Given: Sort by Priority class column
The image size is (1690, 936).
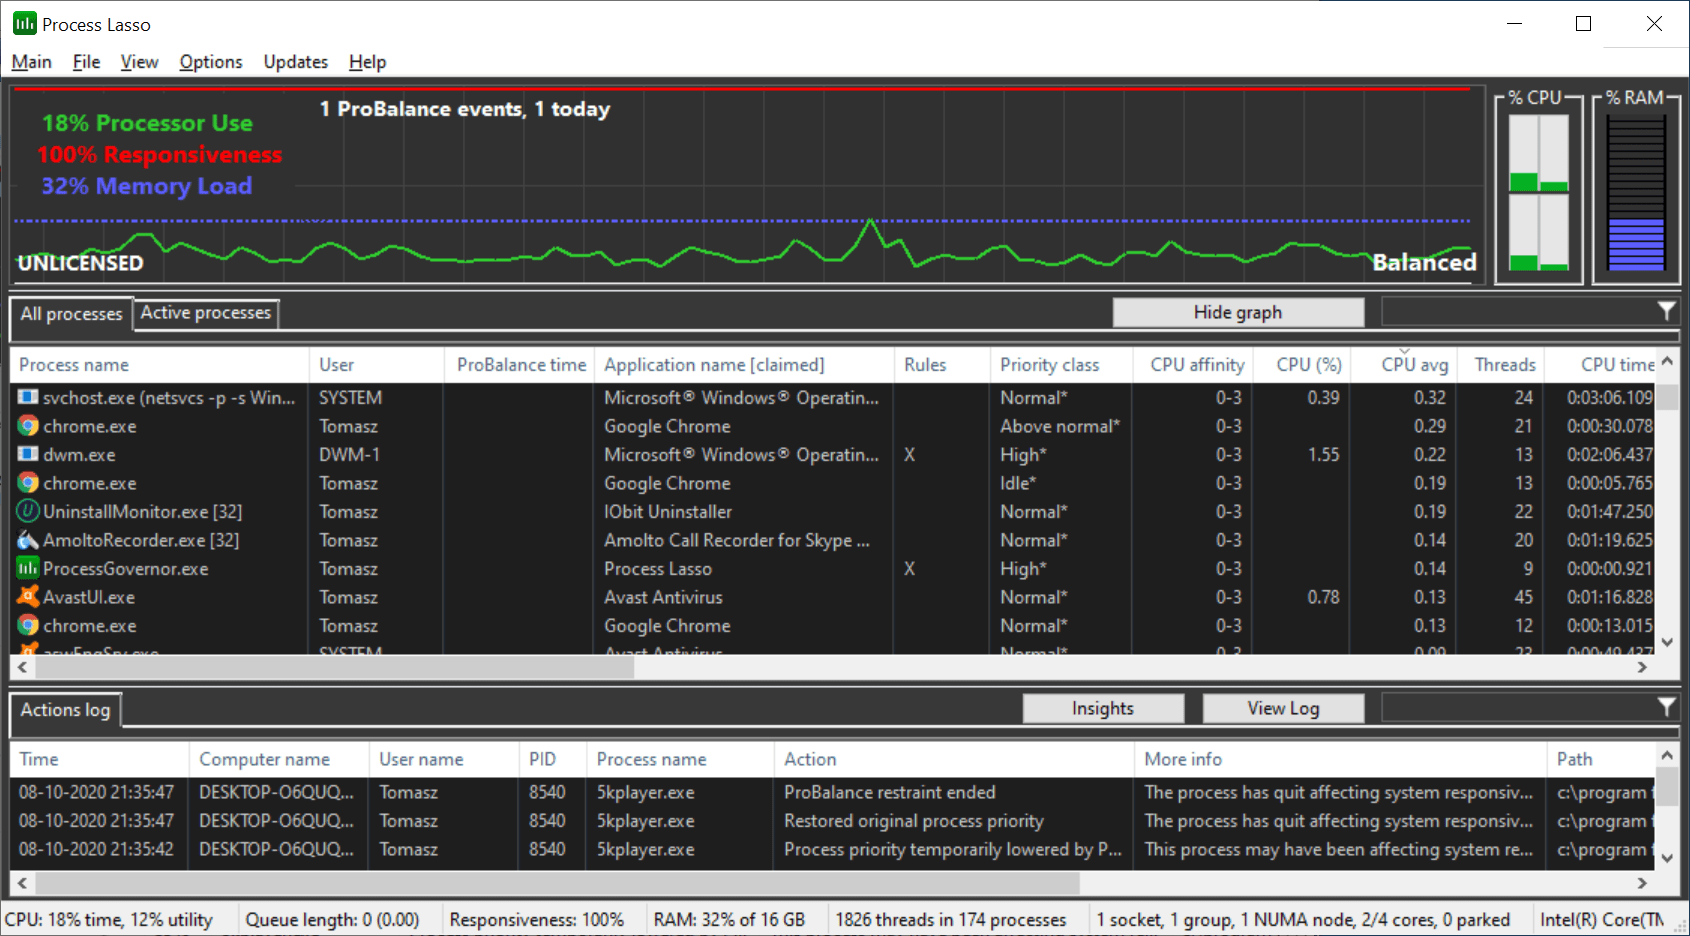Looking at the screenshot, I should (x=1062, y=365).
